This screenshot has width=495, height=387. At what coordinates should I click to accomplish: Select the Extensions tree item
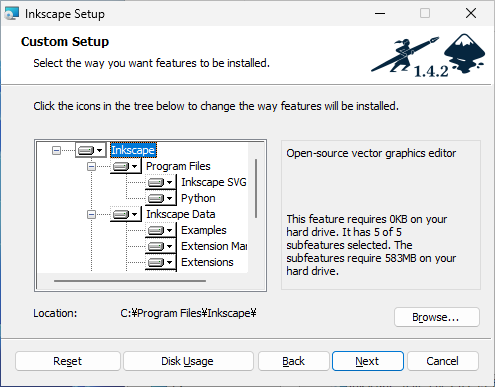[207, 262]
